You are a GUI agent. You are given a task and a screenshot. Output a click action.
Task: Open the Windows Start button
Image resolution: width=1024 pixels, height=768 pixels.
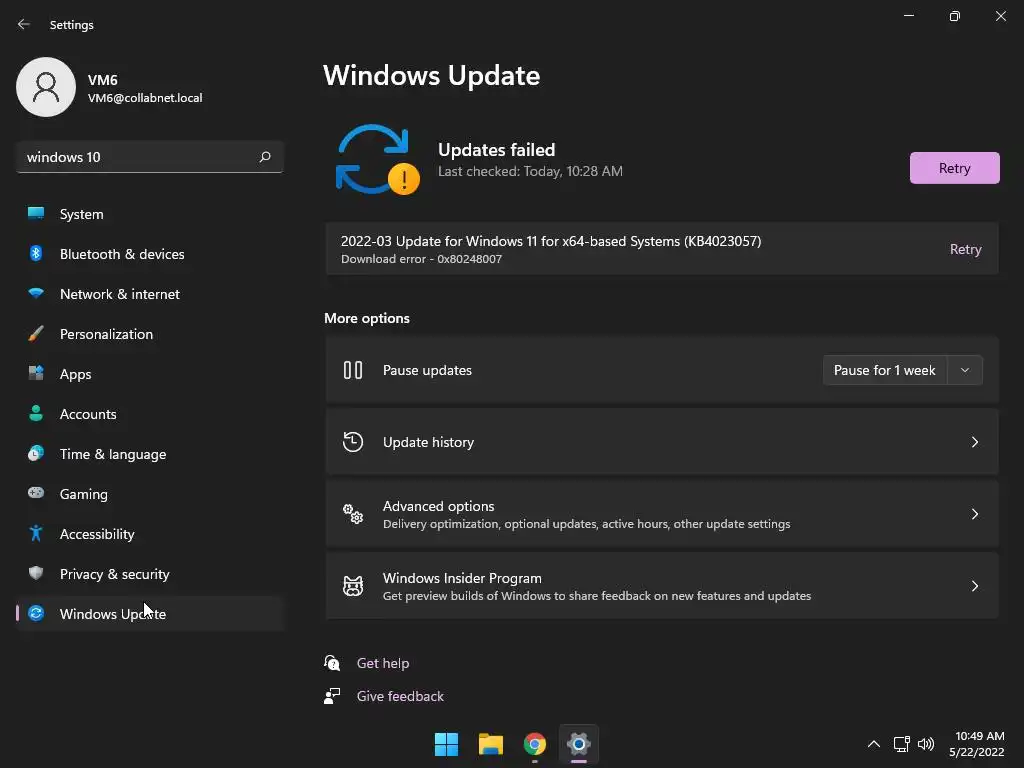pyautogui.click(x=447, y=744)
